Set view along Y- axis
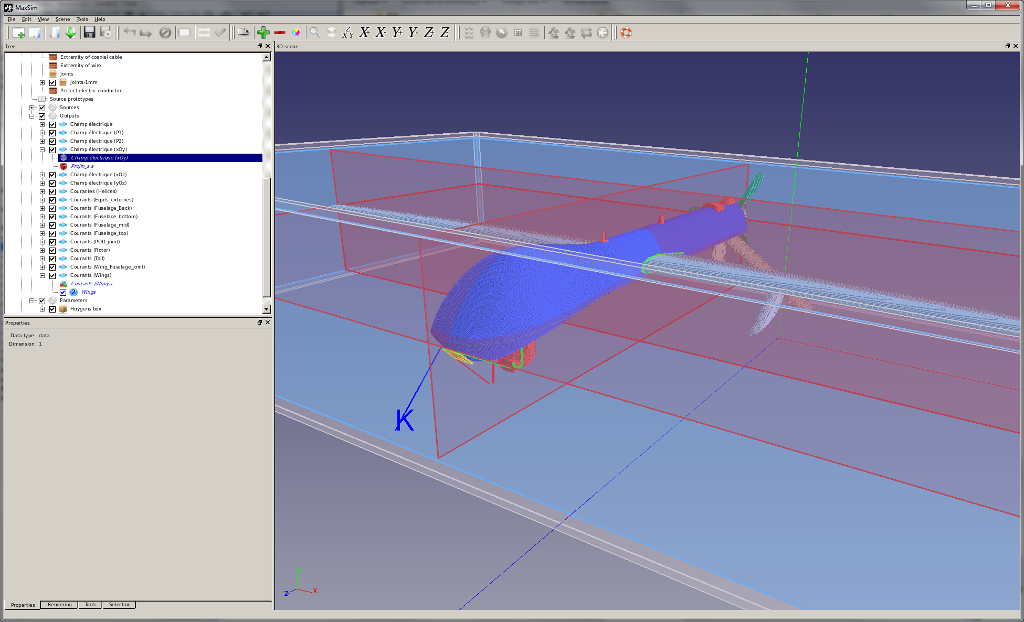Image resolution: width=1024 pixels, height=622 pixels. pyautogui.click(x=413, y=33)
